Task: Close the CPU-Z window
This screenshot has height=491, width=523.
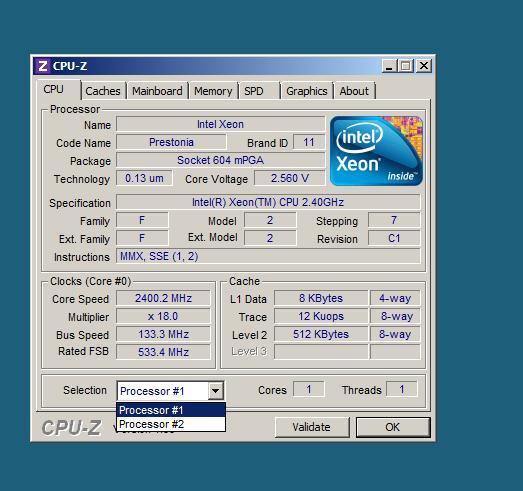Action: 424,66
